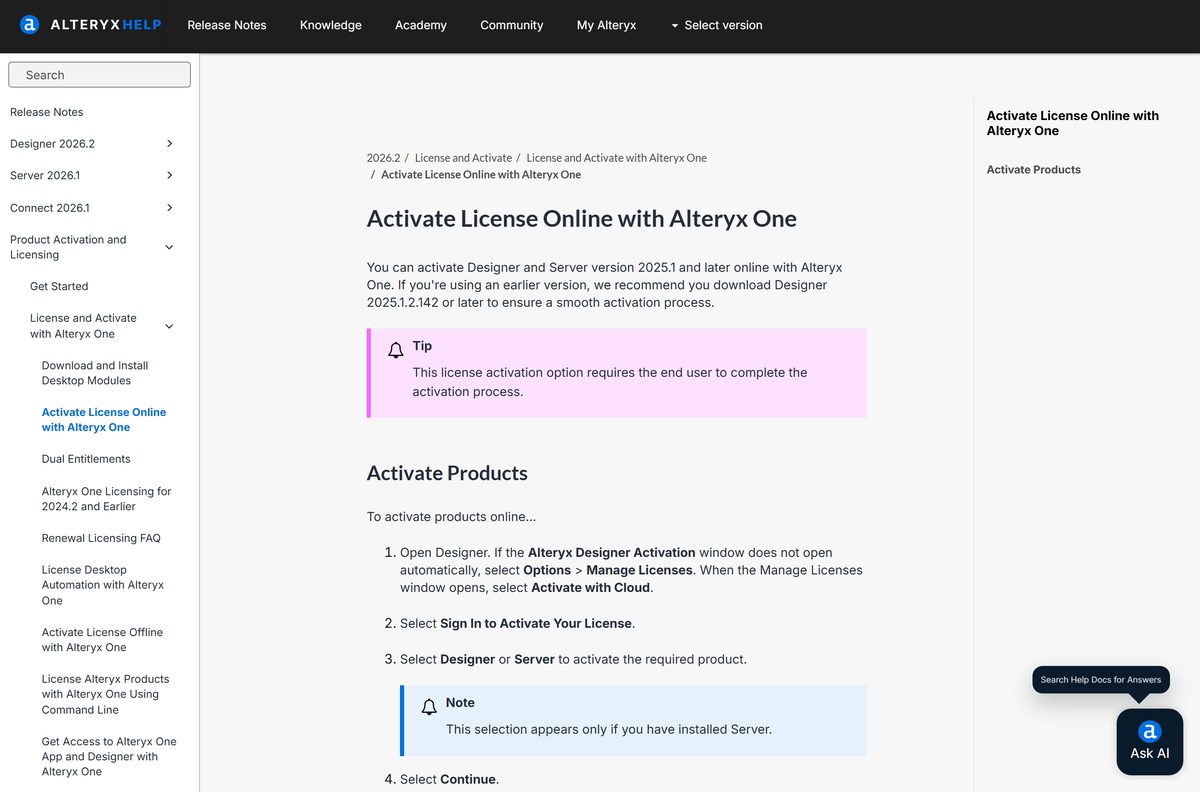Click the bold 'Activate with Cloud' text
This screenshot has height=792, width=1200.
pyautogui.click(x=591, y=588)
